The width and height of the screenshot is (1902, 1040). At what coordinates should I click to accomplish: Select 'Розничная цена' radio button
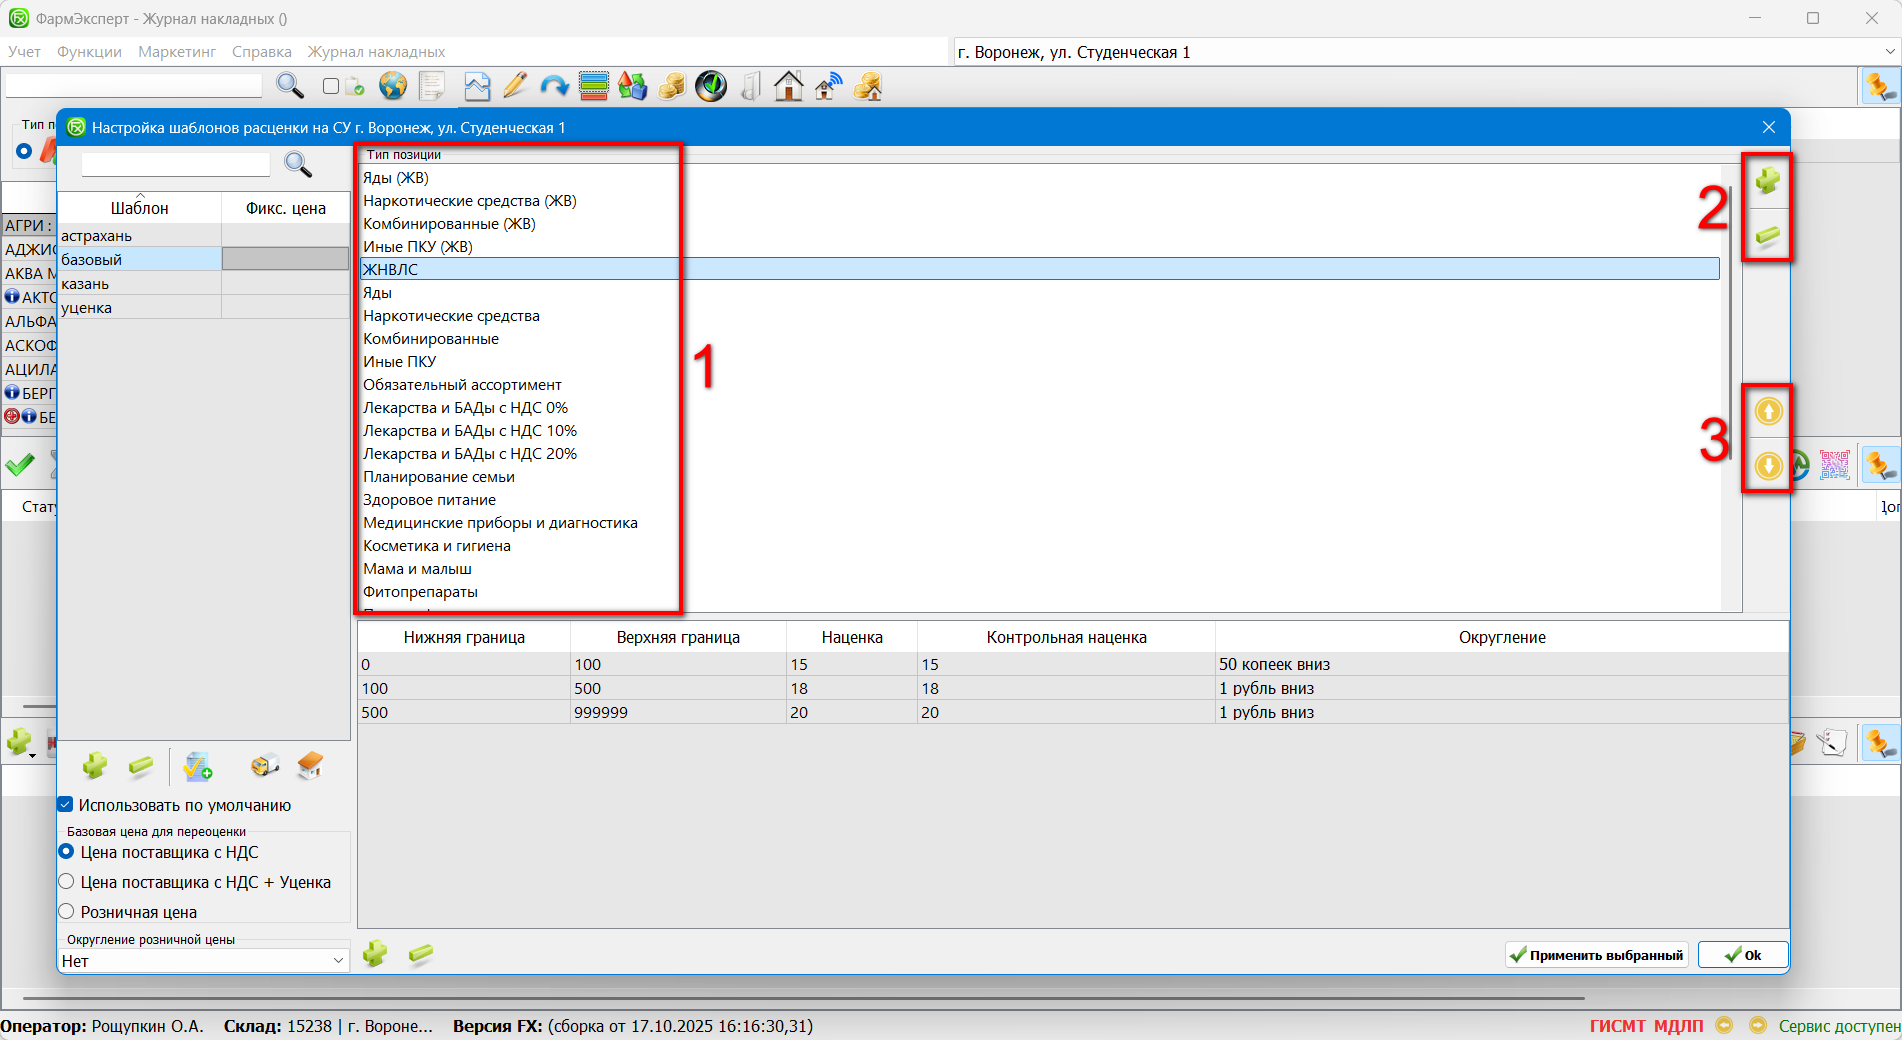(67, 912)
